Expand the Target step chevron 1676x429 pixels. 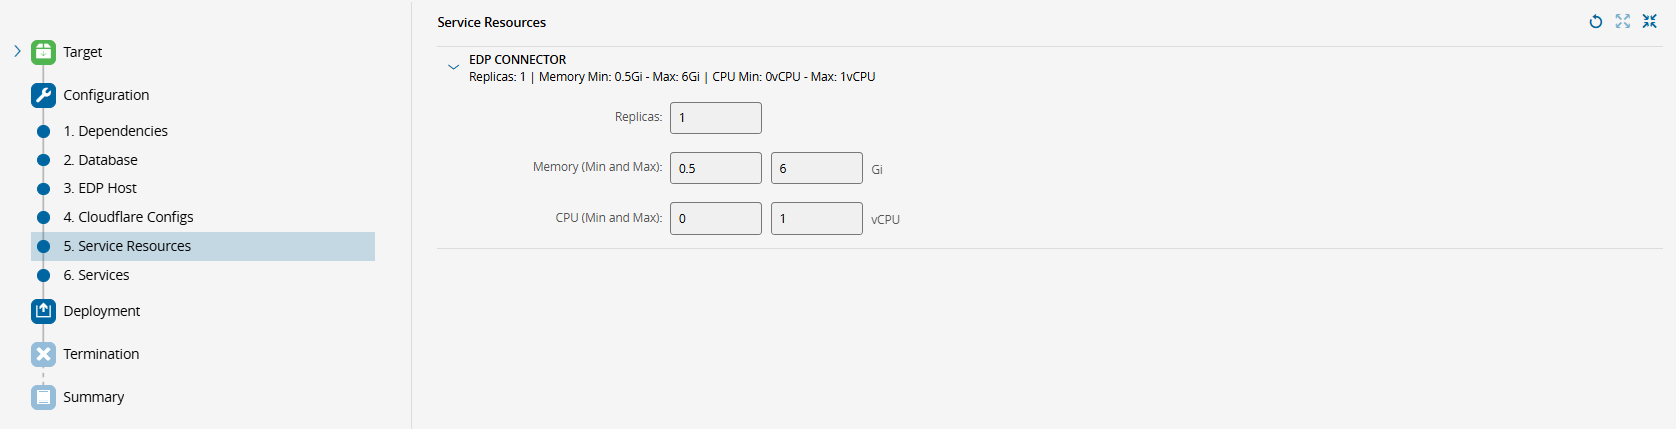17,51
